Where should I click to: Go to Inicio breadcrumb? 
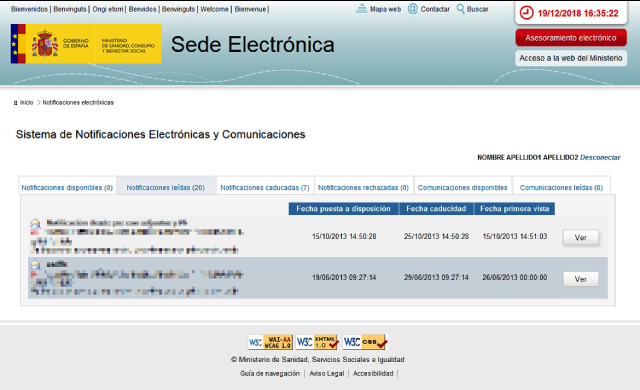[x=27, y=102]
